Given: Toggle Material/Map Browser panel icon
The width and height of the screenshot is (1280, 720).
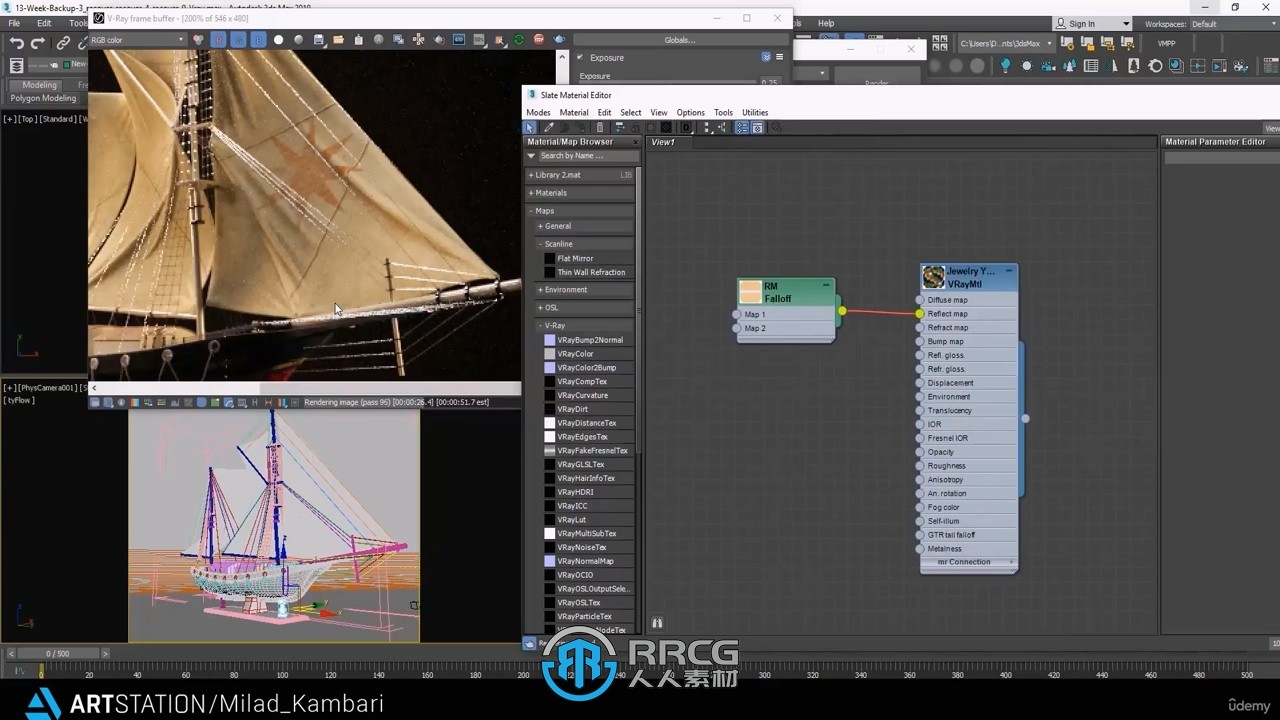Looking at the screenshot, I should (x=742, y=127).
